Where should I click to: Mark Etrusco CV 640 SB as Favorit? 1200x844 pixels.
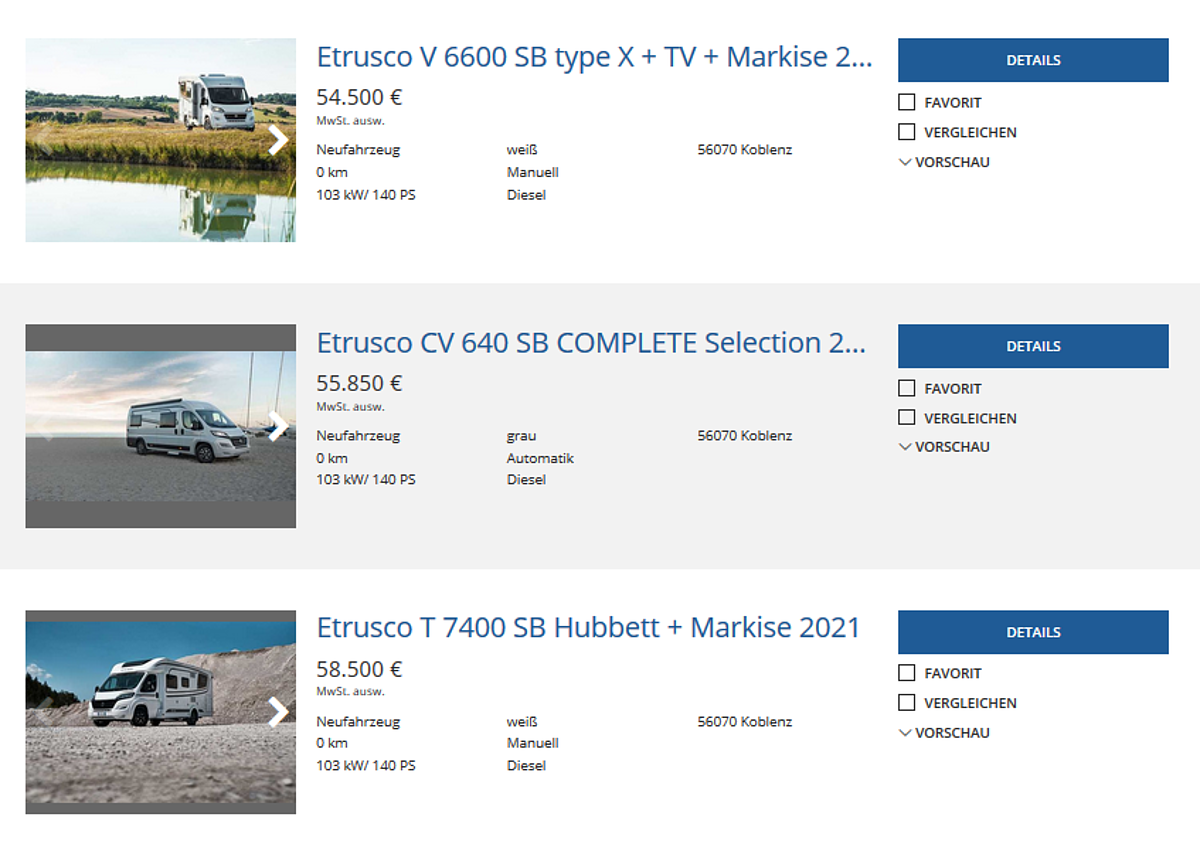coord(907,388)
